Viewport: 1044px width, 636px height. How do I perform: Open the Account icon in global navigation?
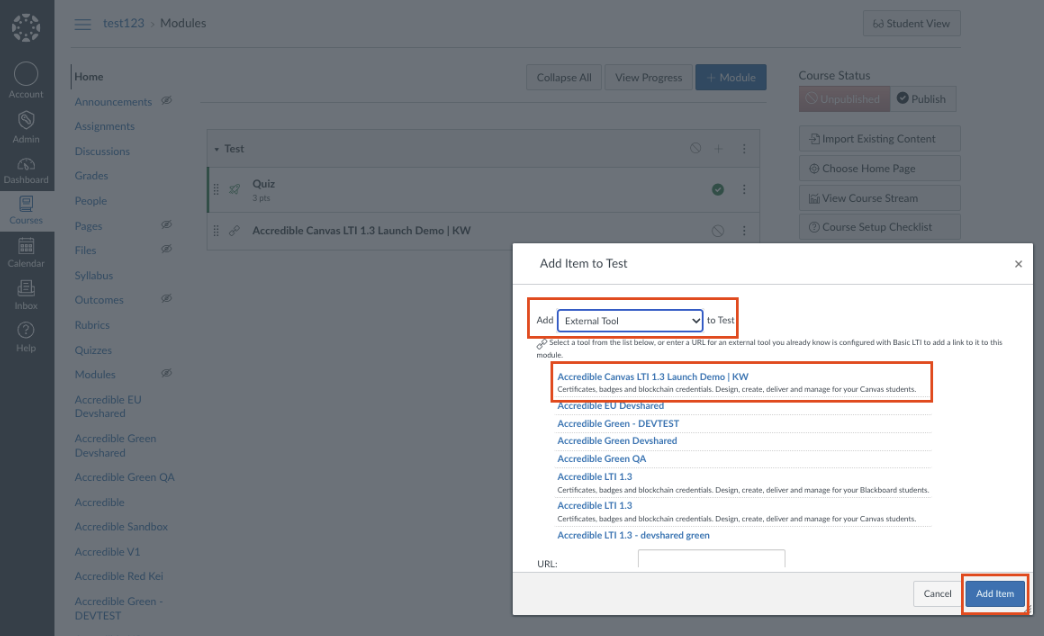click(26, 74)
